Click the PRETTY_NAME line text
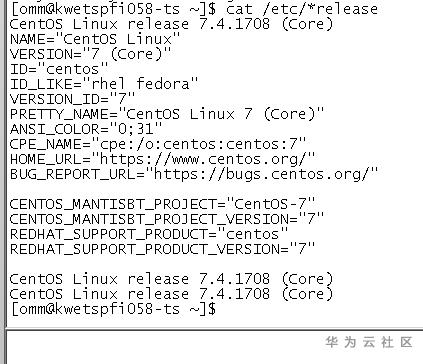The image size is (423, 364). pos(167,114)
